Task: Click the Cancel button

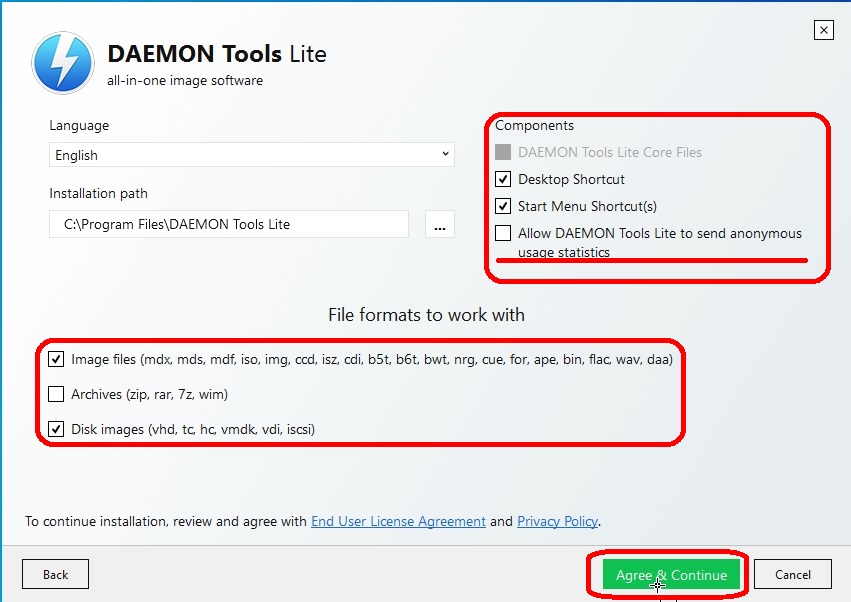Action: (x=792, y=574)
